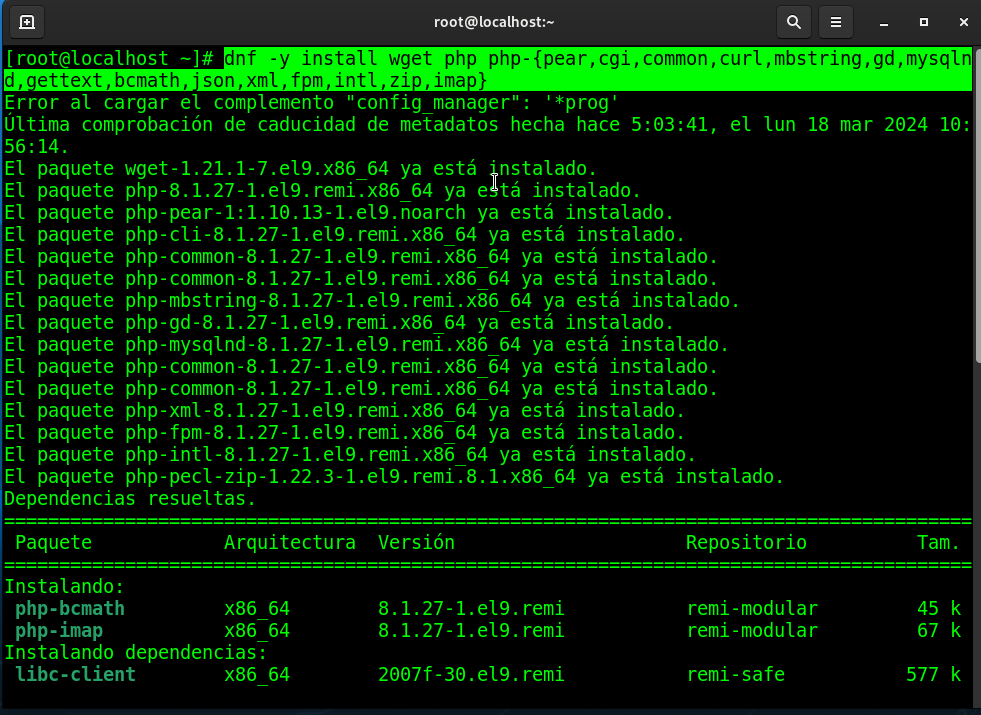Screen dimensions: 981x715
Task: Click the php-bcmath package name
Action: 70,608
